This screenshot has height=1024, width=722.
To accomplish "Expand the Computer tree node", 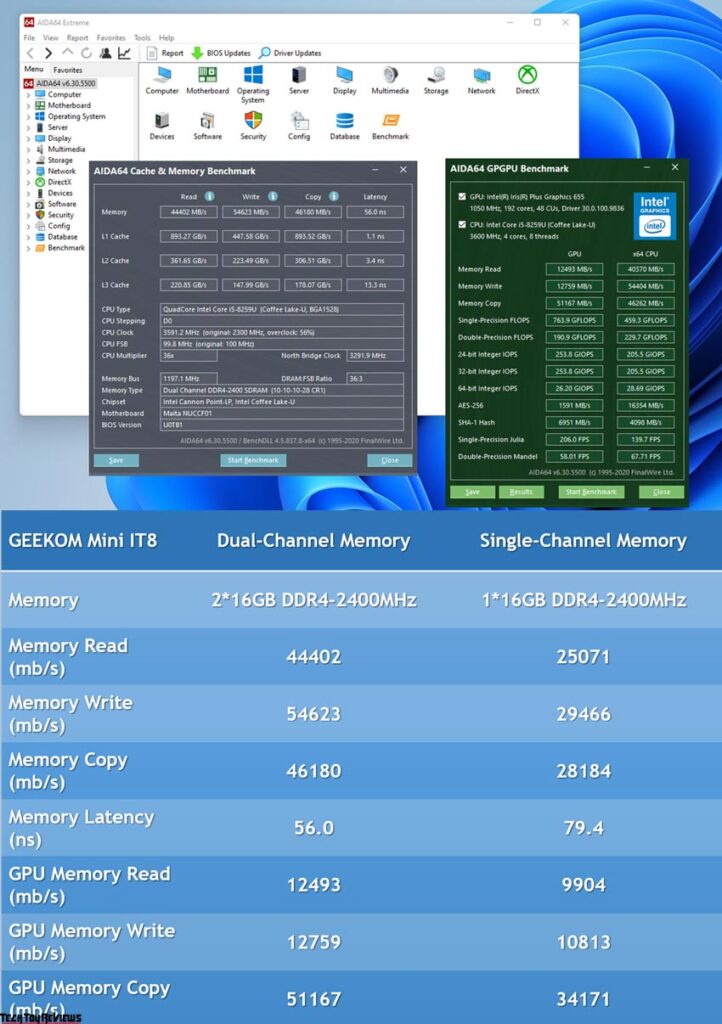I will coord(28,95).
